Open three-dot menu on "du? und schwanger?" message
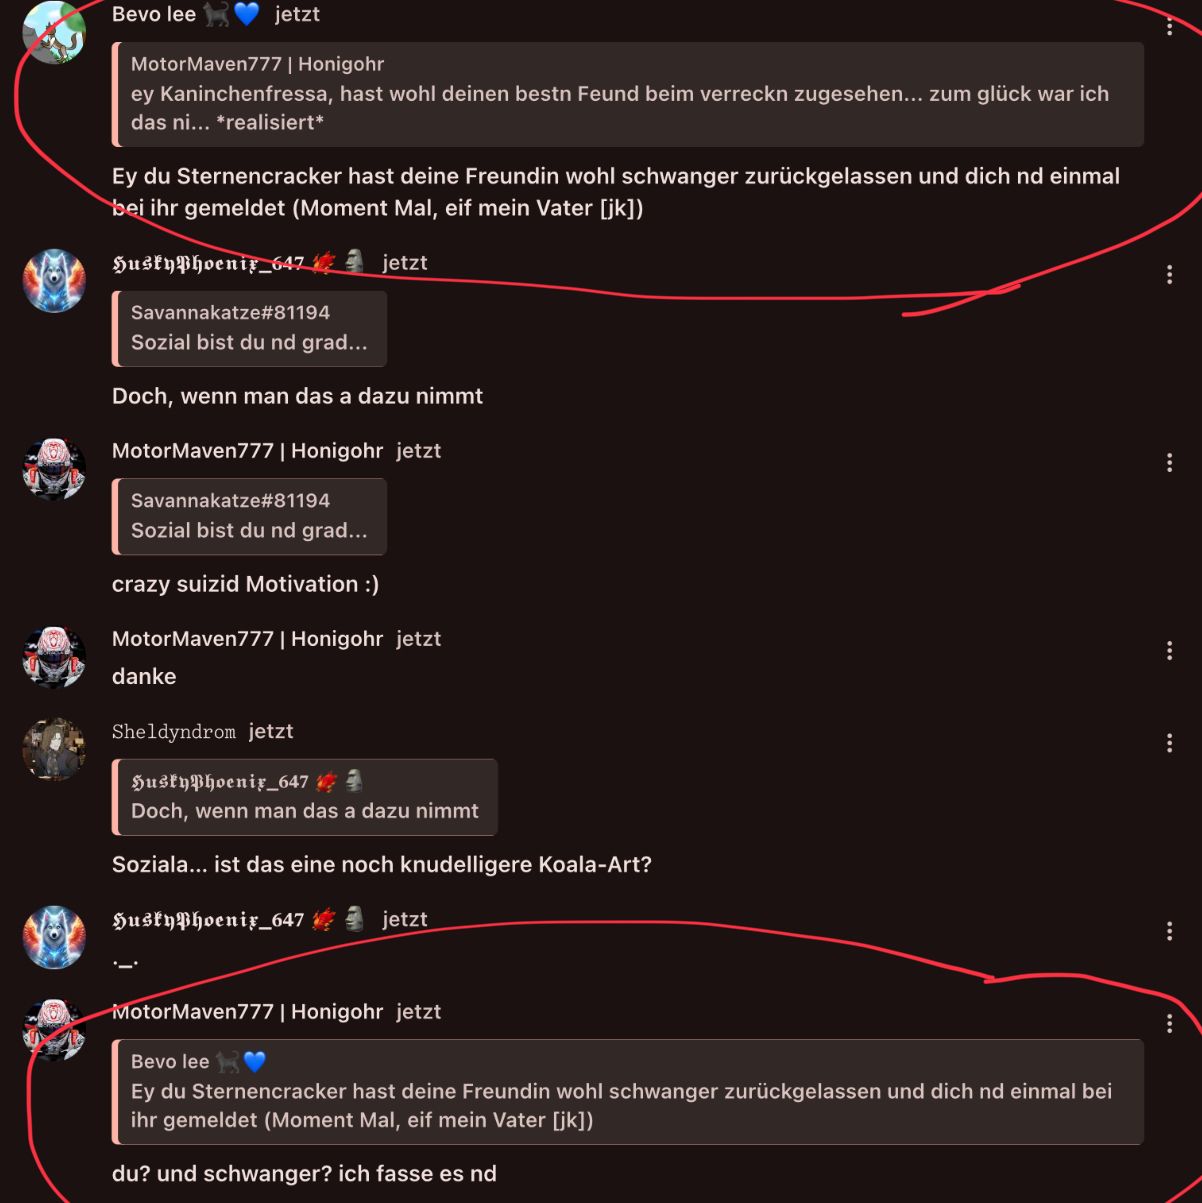Screen dimensions: 1202x1203 [1169, 1023]
